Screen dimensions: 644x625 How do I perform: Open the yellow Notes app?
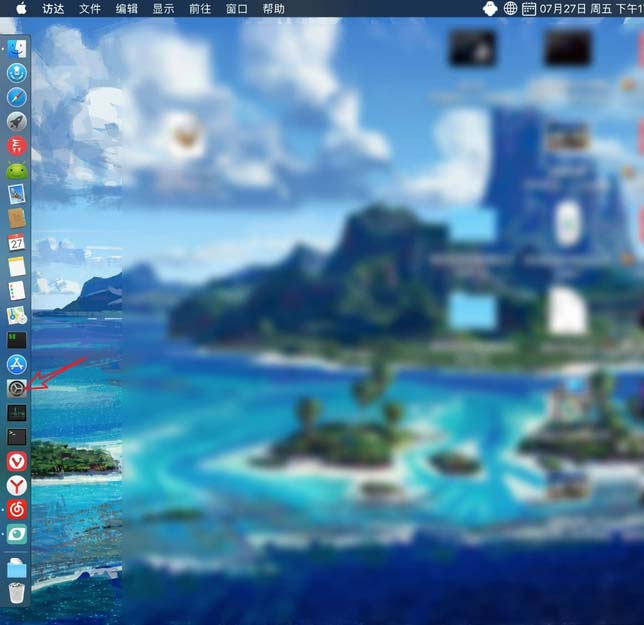(x=17, y=267)
